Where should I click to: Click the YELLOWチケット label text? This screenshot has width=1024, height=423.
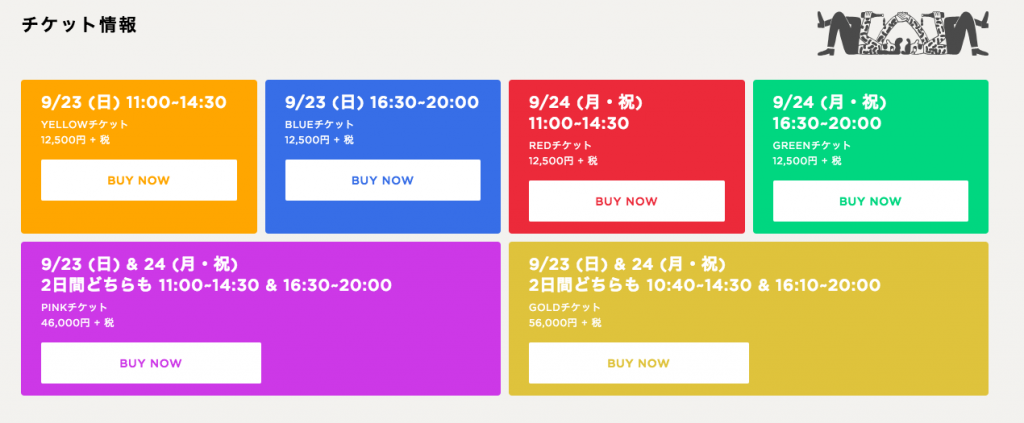[x=85, y=124]
